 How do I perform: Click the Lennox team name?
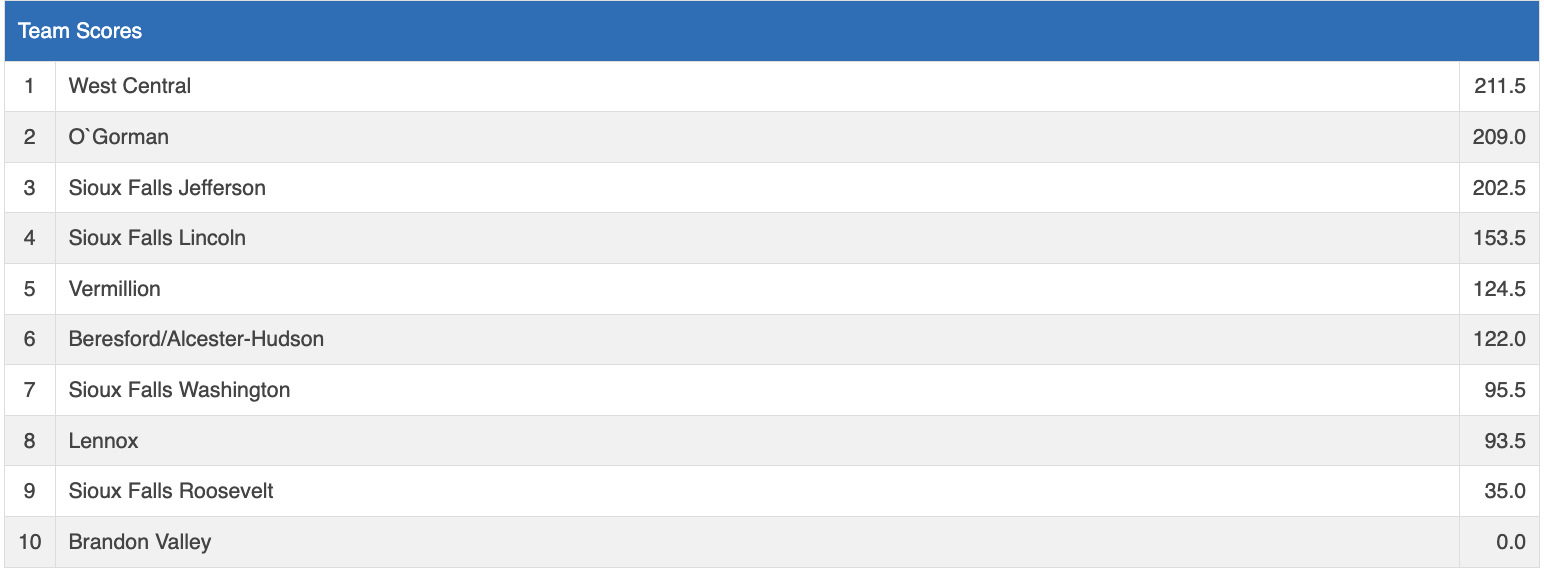coord(103,441)
